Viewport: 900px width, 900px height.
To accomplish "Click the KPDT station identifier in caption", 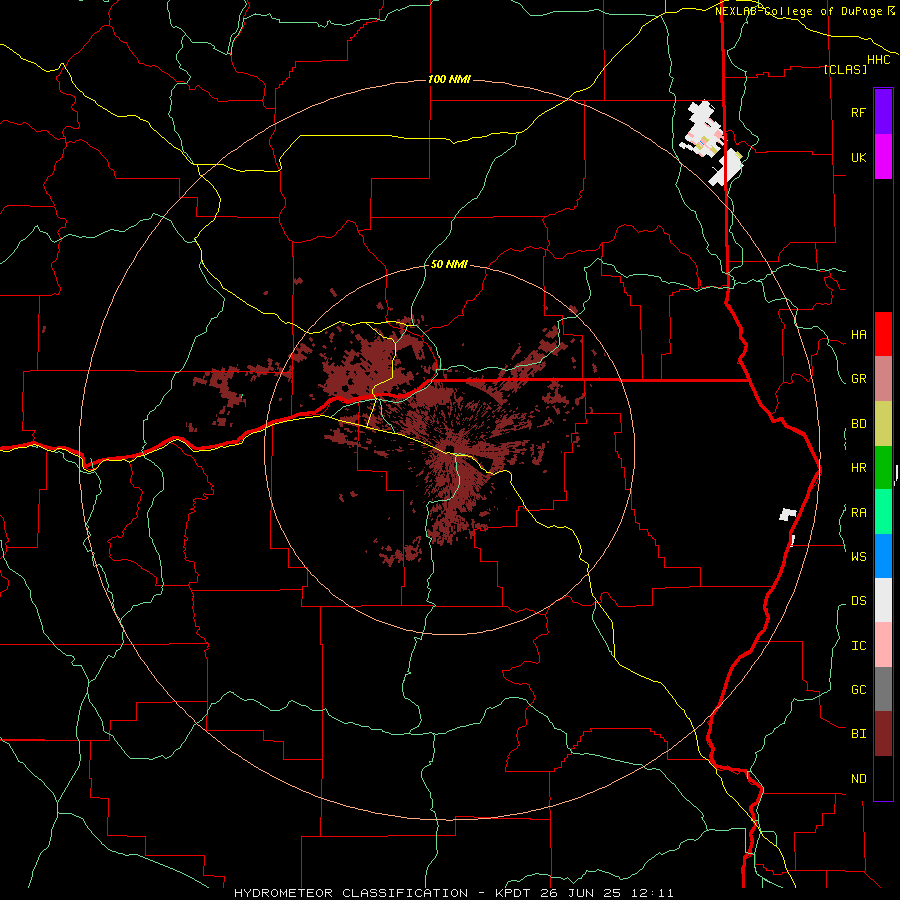I will click(x=513, y=893).
